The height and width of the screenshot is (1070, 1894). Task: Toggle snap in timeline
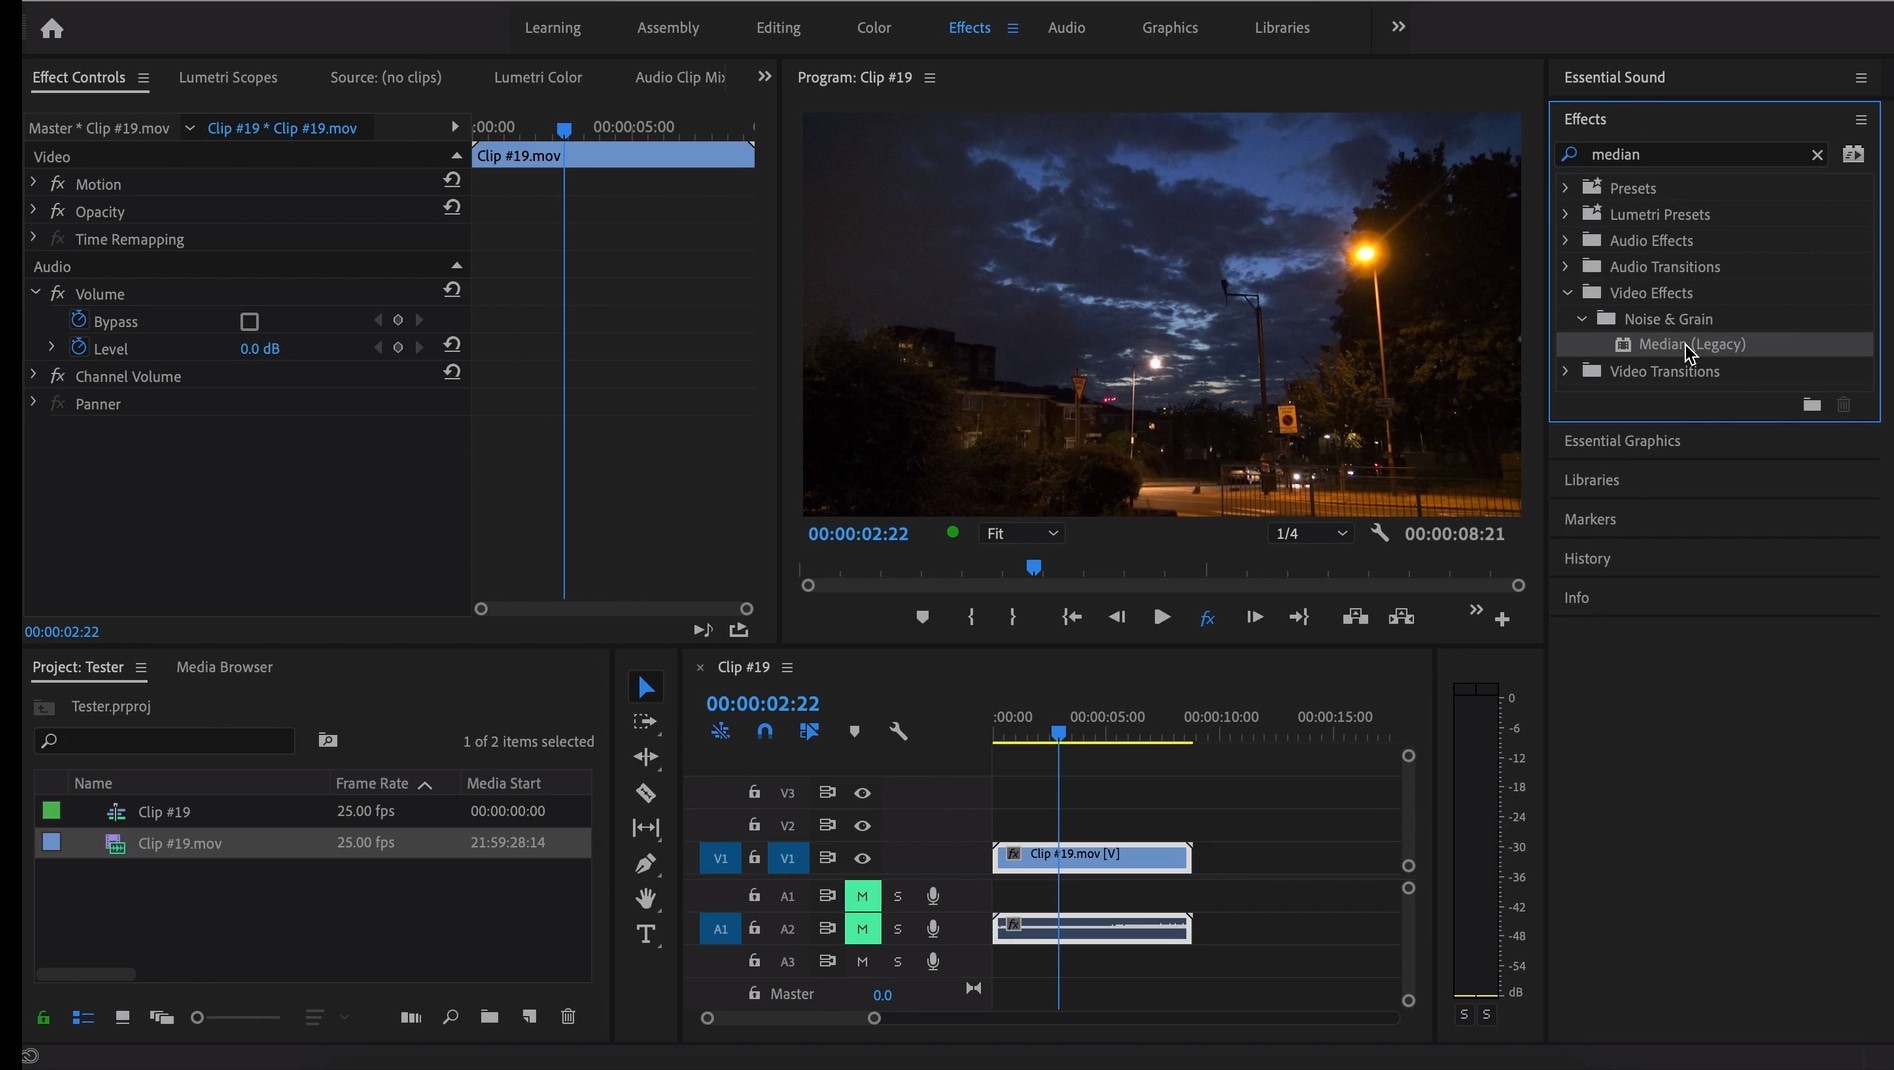pos(765,731)
